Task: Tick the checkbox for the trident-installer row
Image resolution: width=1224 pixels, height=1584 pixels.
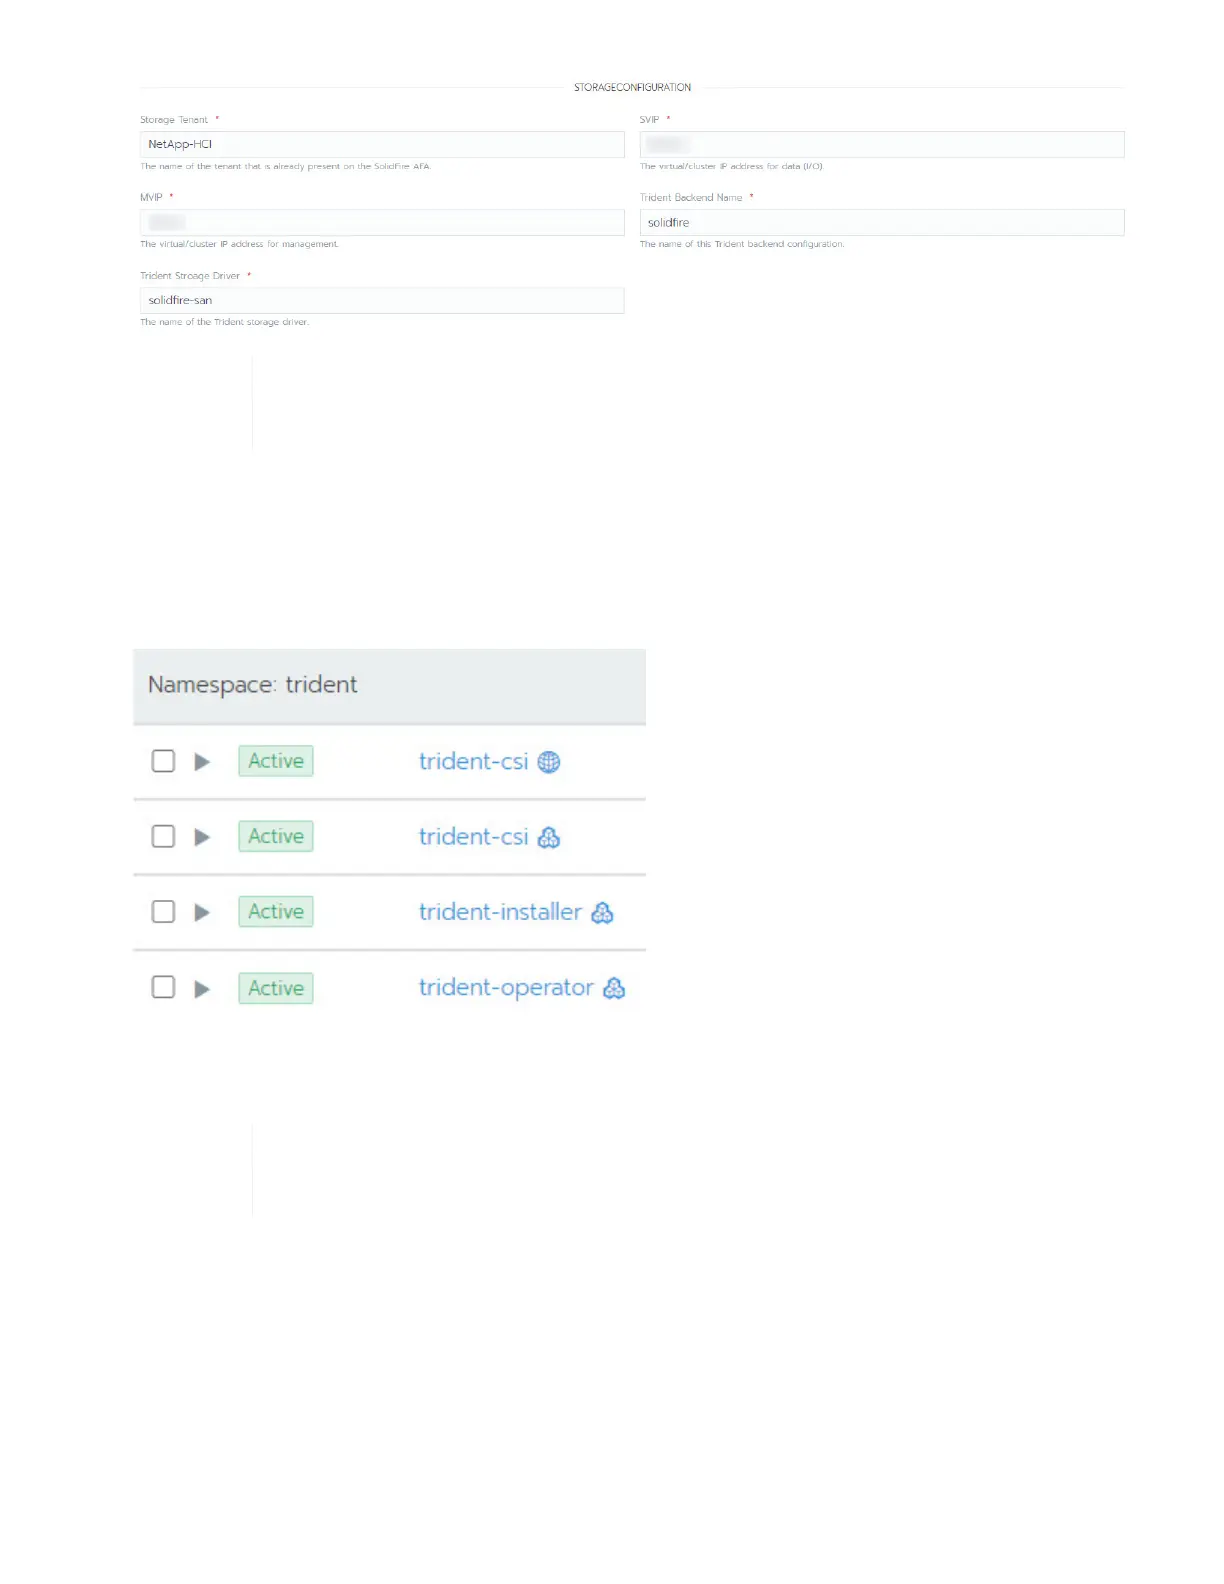Action: (x=163, y=911)
